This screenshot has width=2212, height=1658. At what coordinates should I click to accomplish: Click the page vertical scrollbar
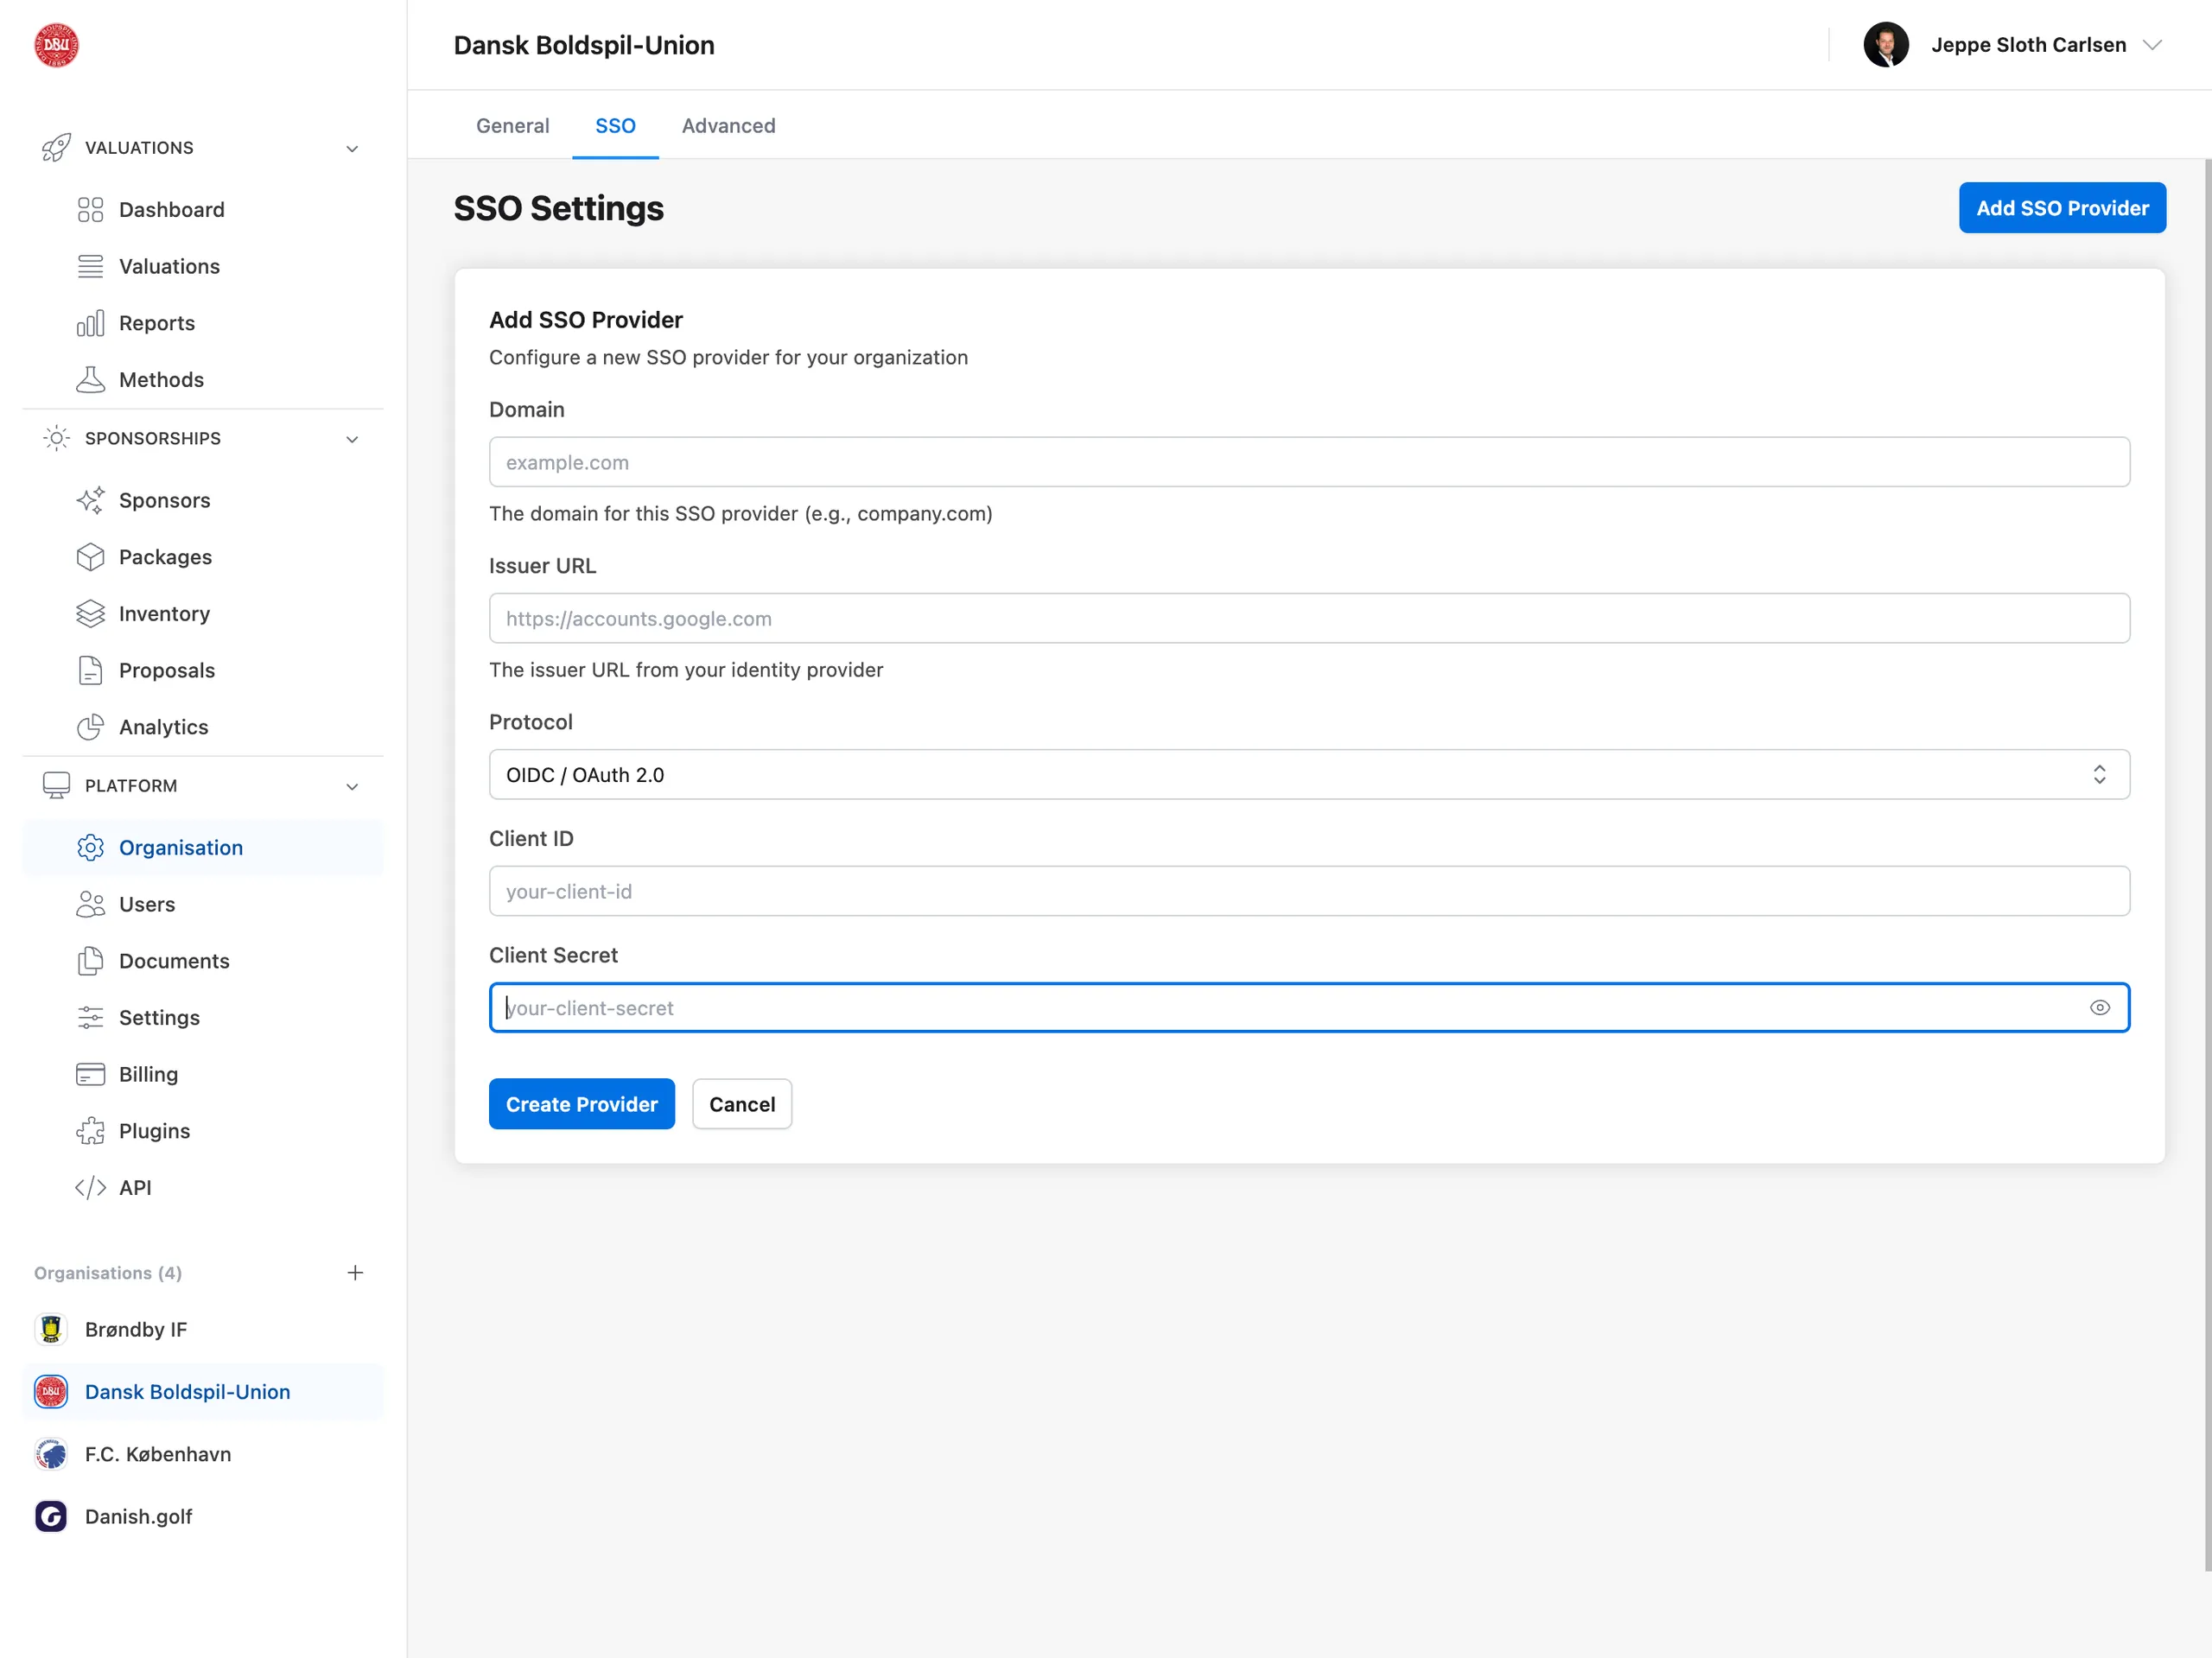tap(2206, 865)
